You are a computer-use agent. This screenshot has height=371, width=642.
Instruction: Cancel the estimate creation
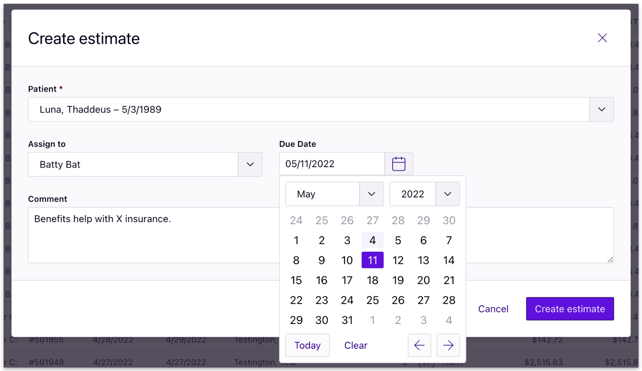(493, 309)
